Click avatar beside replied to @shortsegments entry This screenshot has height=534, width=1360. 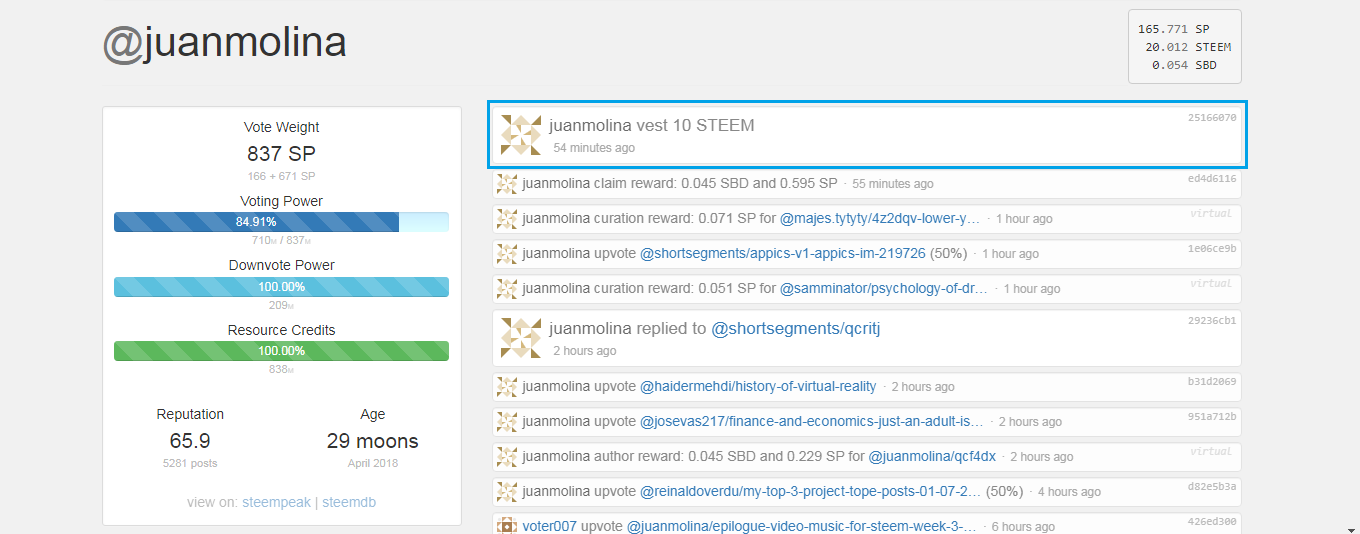tap(520, 338)
